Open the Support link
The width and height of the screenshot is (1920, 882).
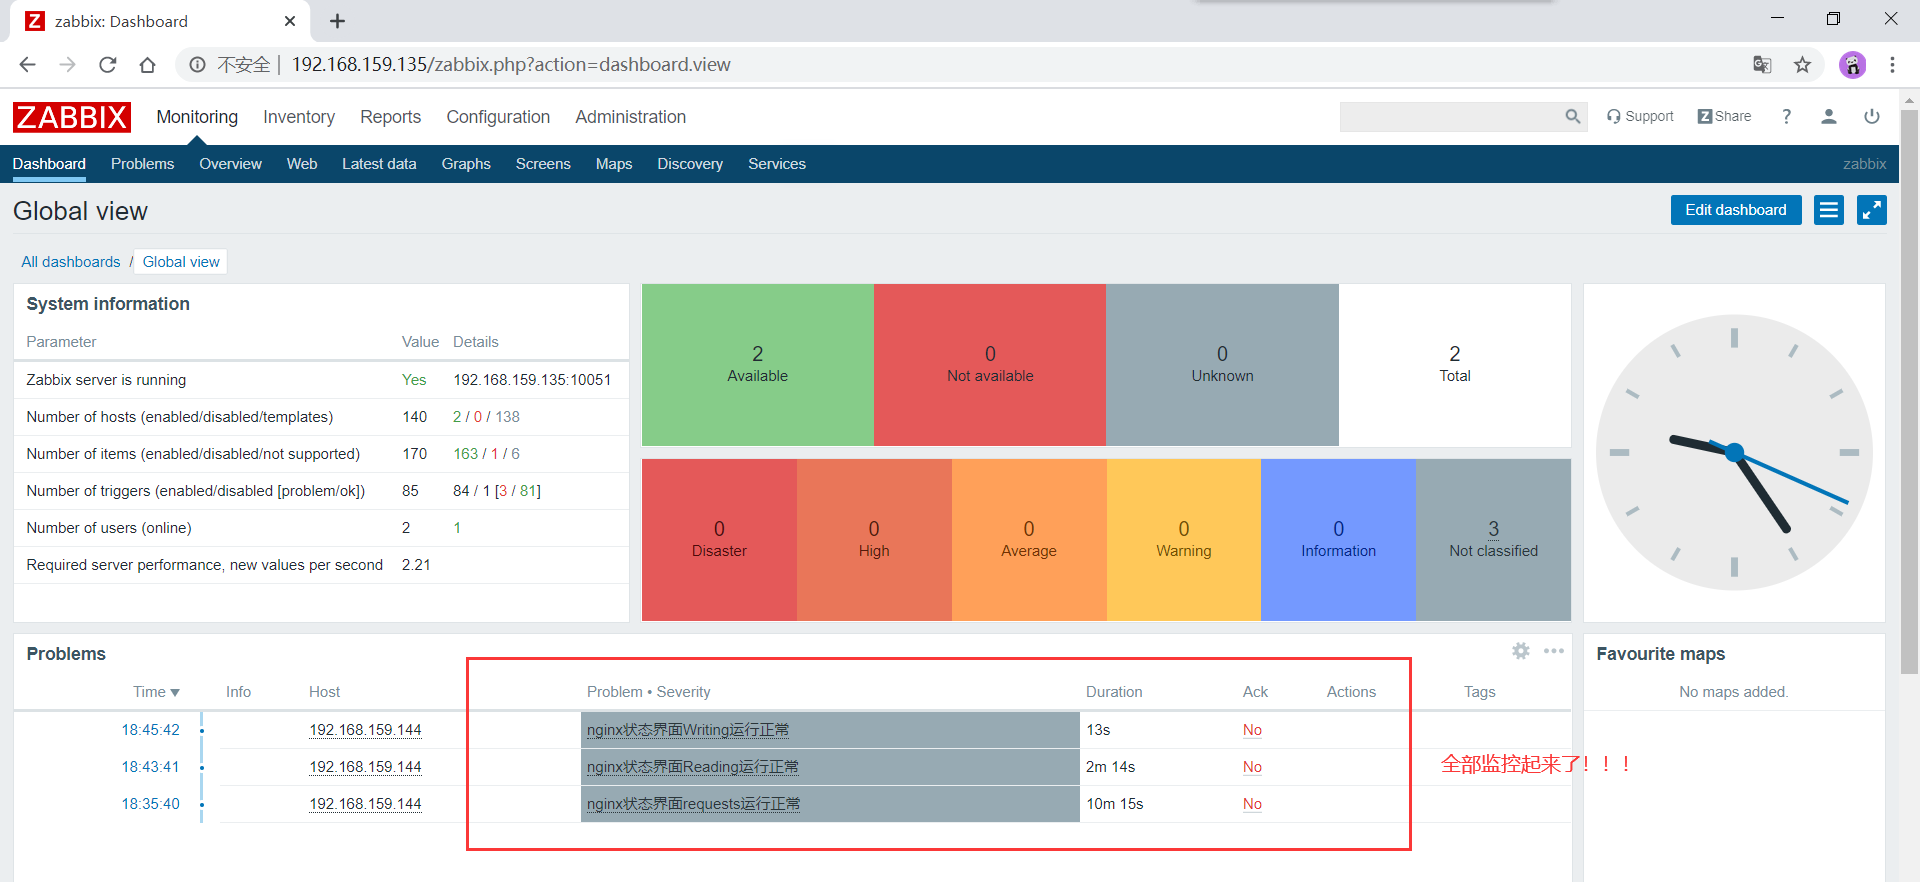(1640, 117)
